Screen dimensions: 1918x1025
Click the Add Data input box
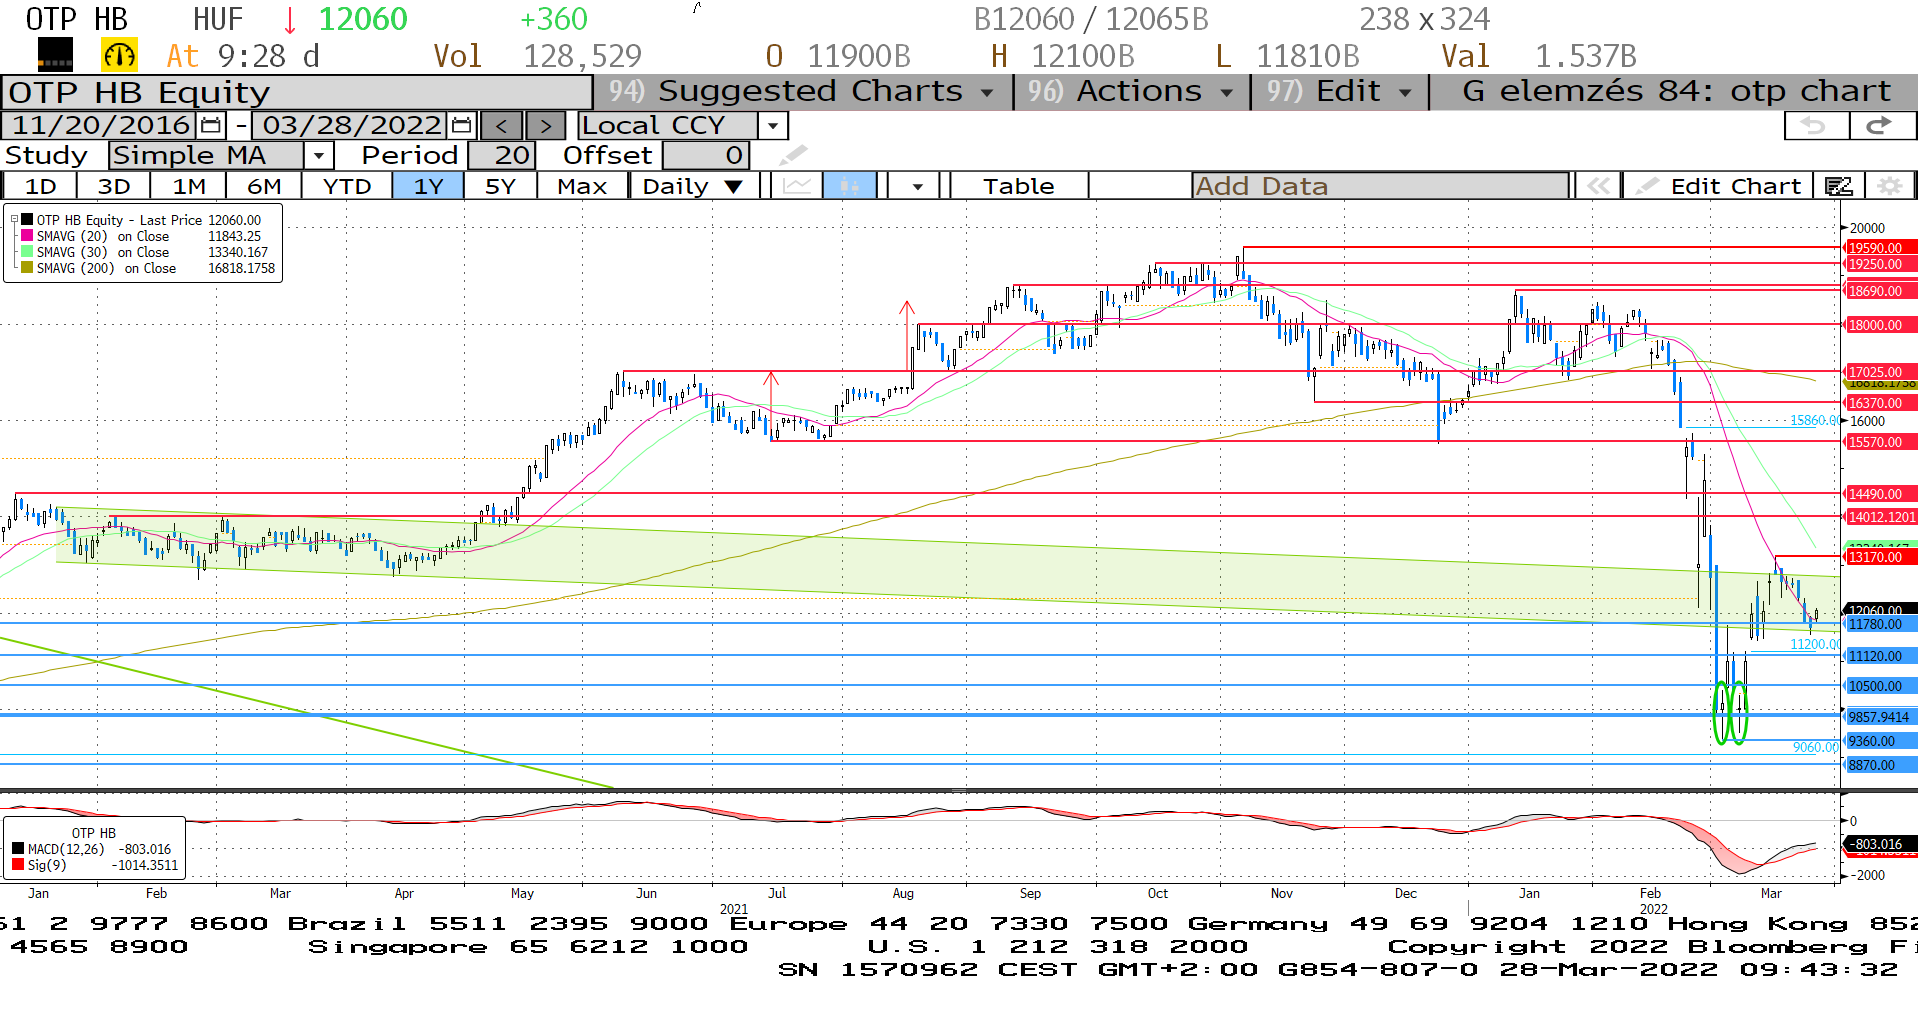1380,186
